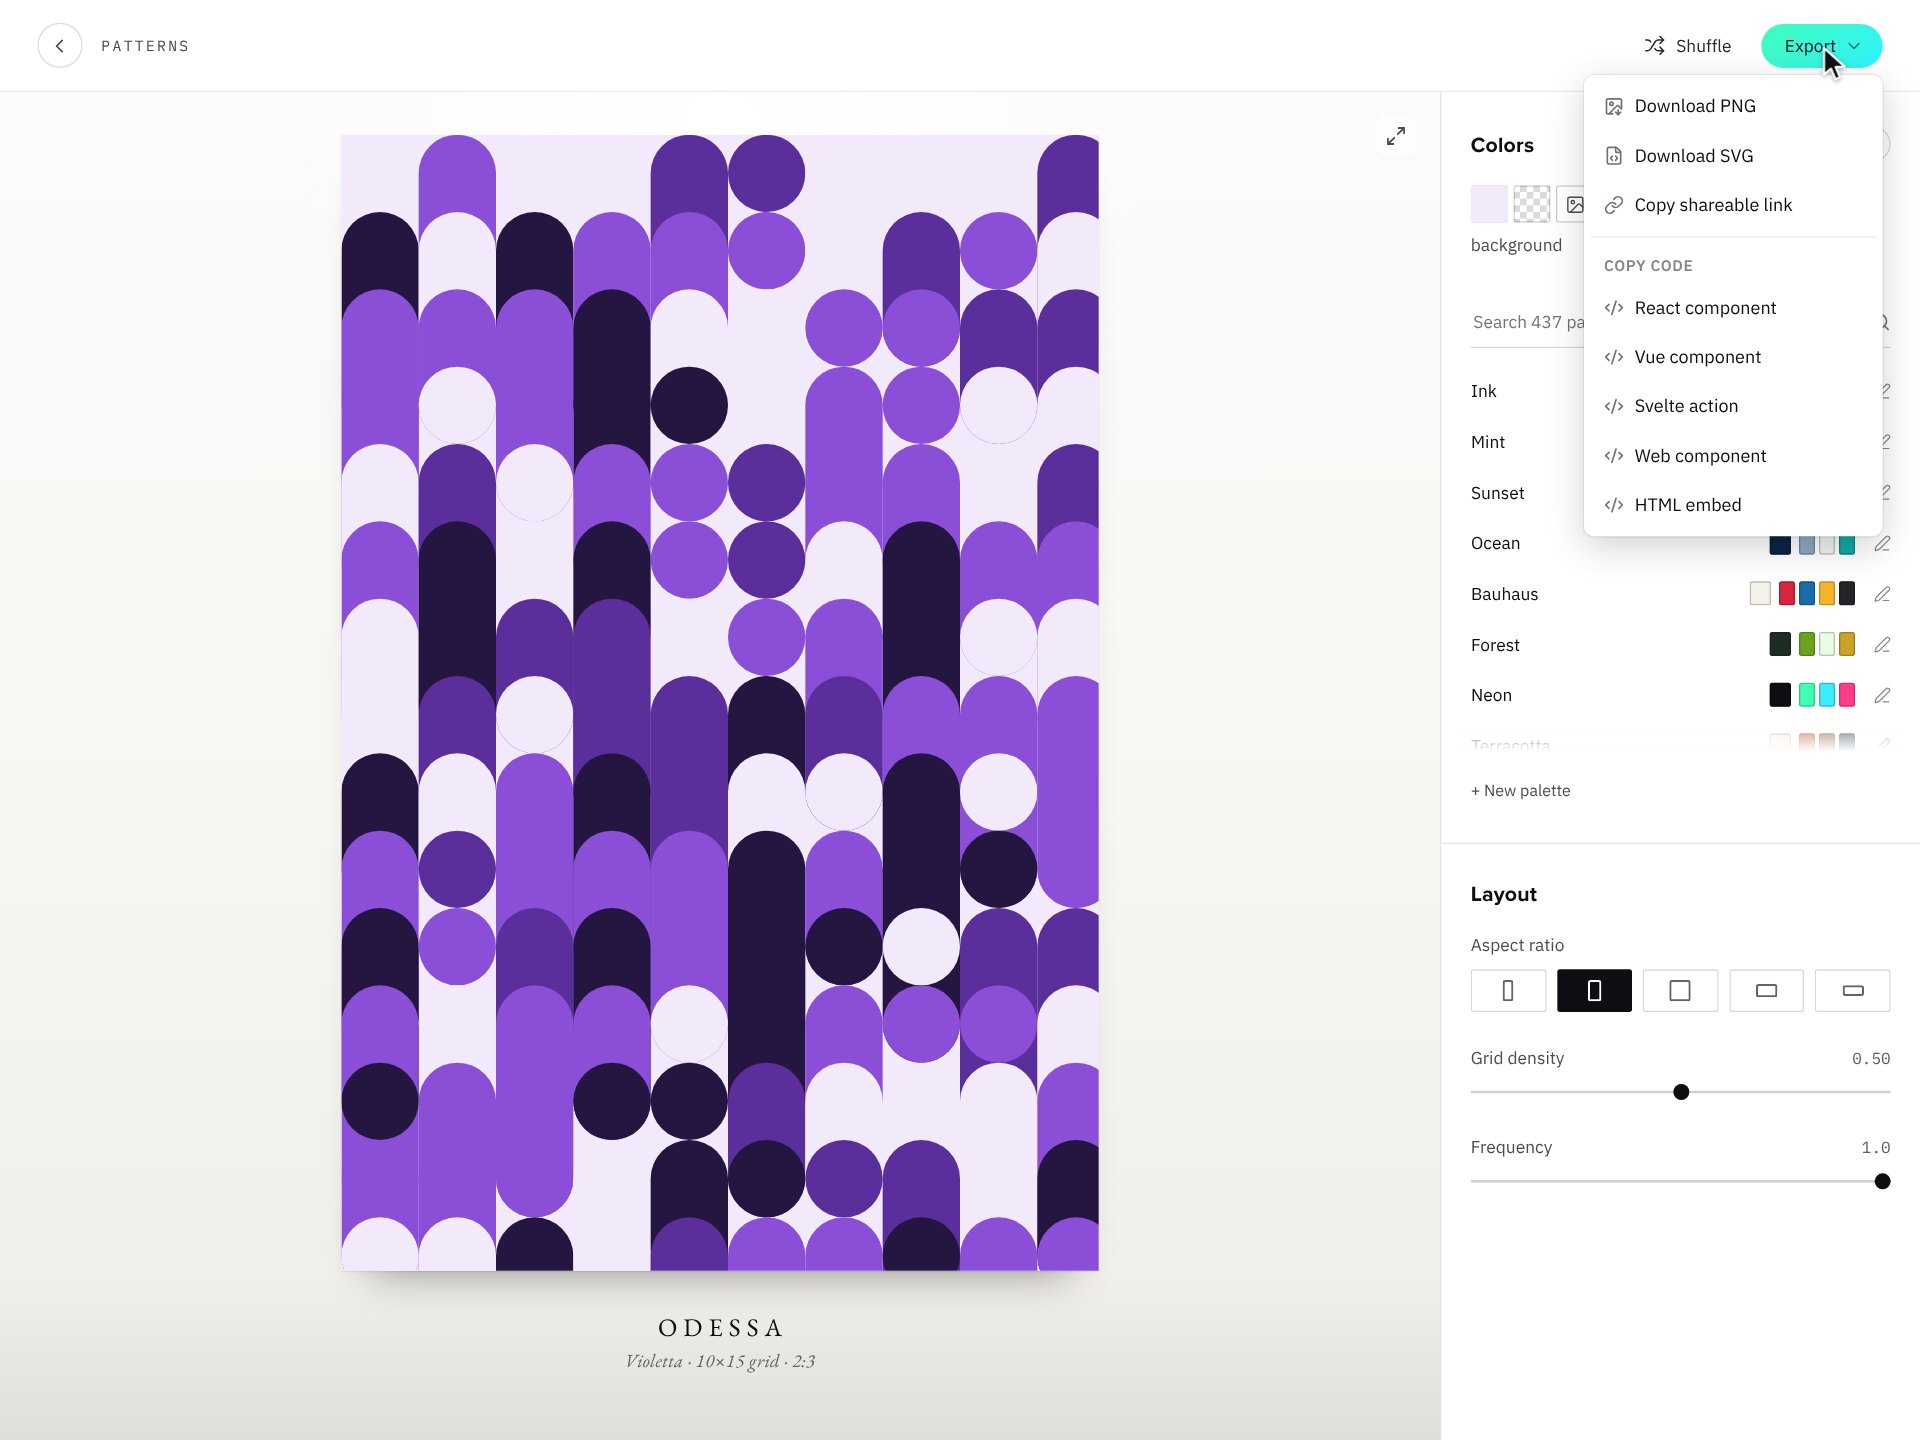The width and height of the screenshot is (1920, 1440).
Task: Edit the Neon palette with pencil icon
Action: [x=1882, y=695]
